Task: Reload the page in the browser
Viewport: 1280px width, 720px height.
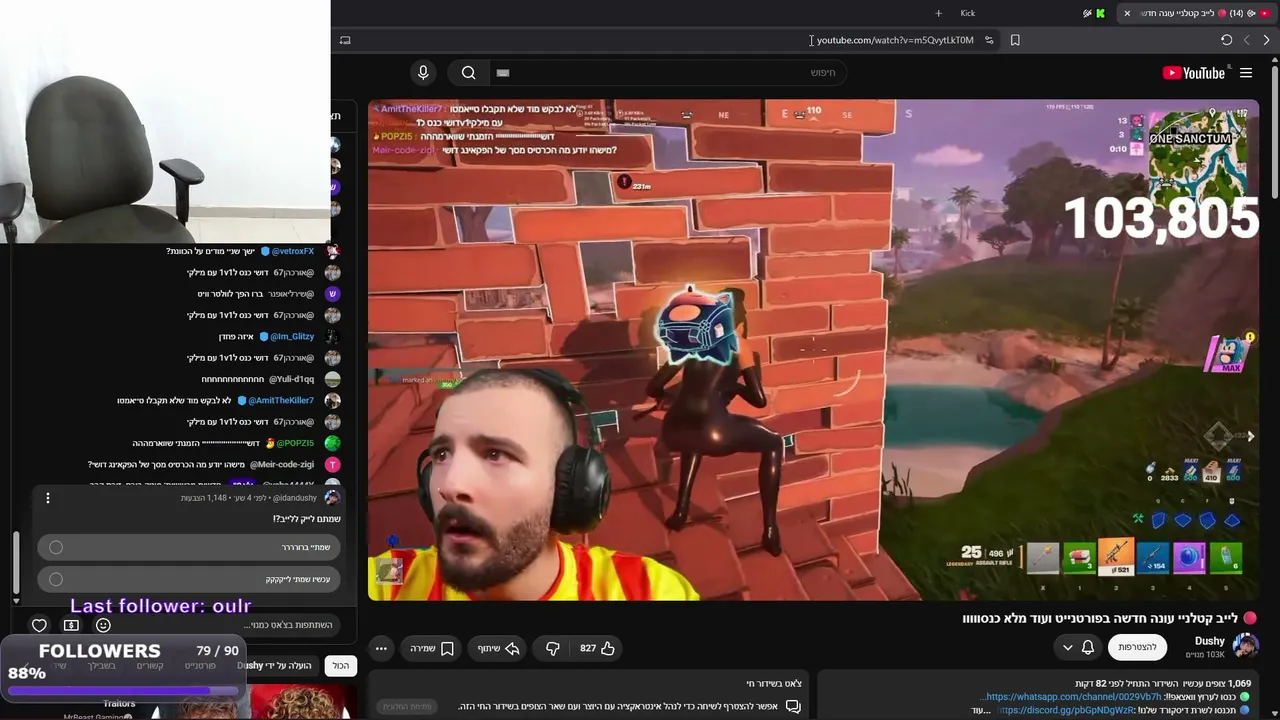Action: tap(1226, 40)
